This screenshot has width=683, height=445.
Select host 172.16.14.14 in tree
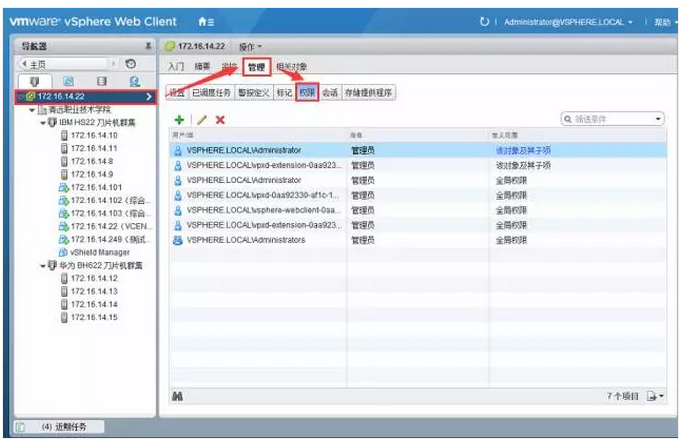click(94, 304)
